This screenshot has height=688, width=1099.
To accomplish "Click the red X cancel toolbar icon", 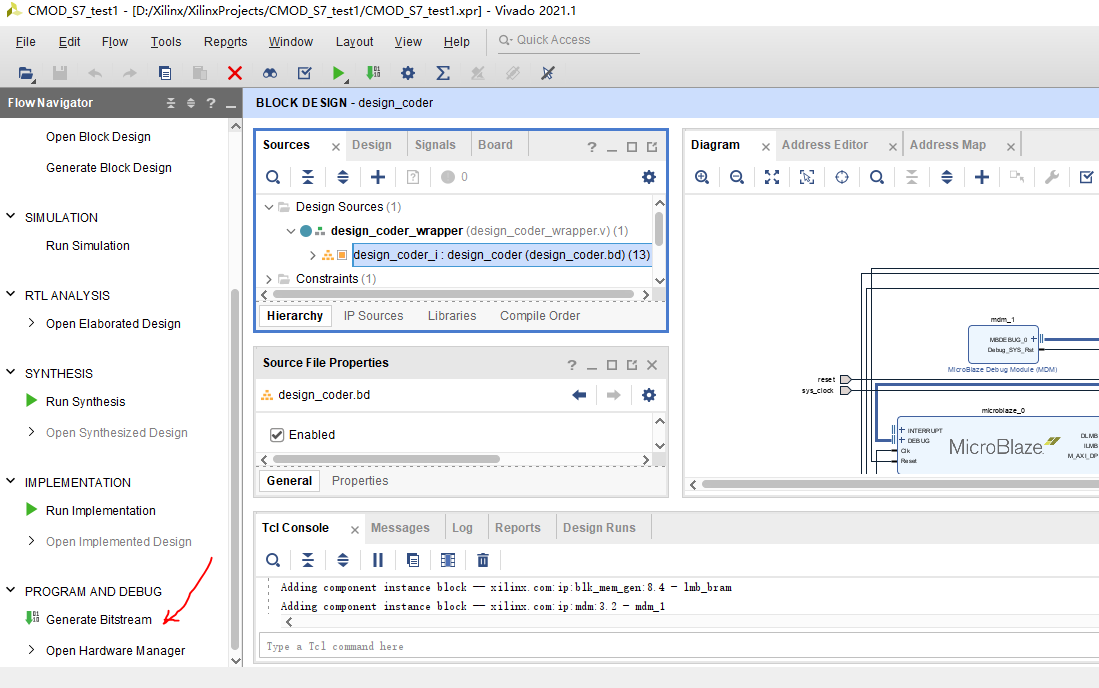I will click(x=235, y=73).
